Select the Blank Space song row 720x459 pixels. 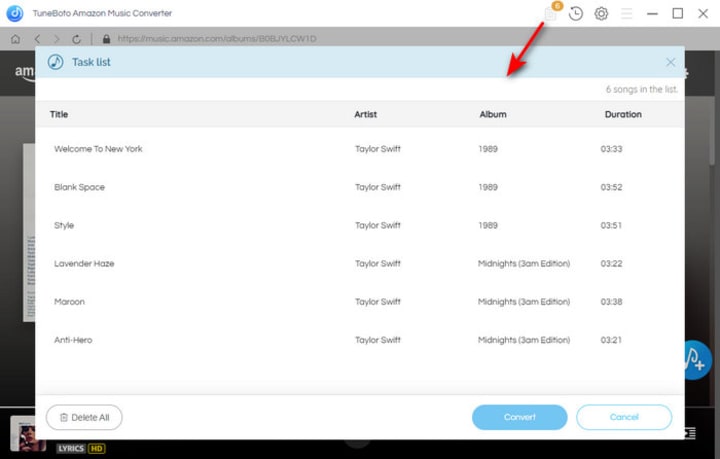pos(360,187)
